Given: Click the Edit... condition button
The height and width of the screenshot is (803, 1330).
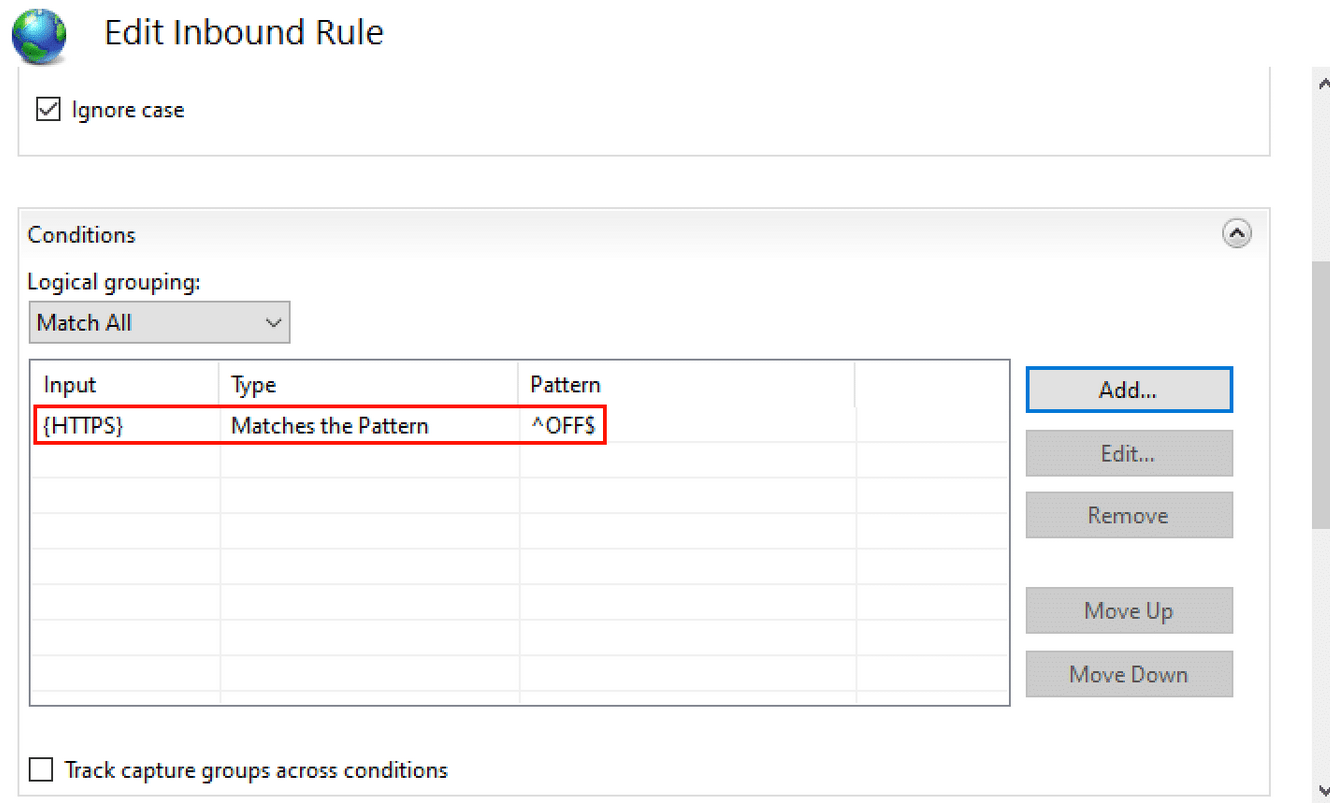Looking at the screenshot, I should (1129, 454).
